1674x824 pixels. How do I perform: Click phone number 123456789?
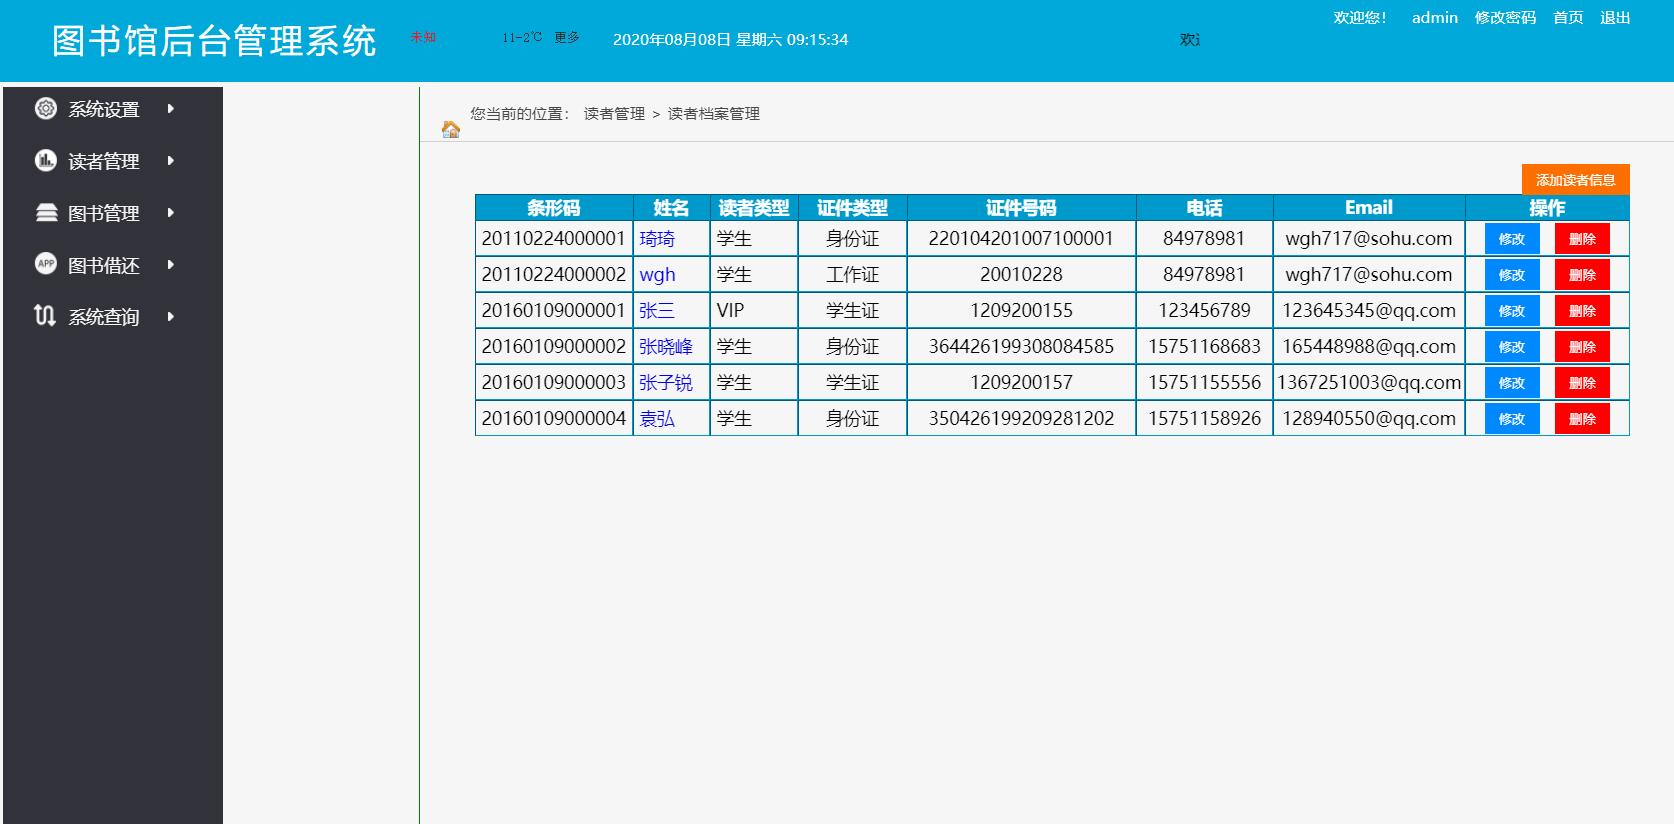click(1204, 311)
